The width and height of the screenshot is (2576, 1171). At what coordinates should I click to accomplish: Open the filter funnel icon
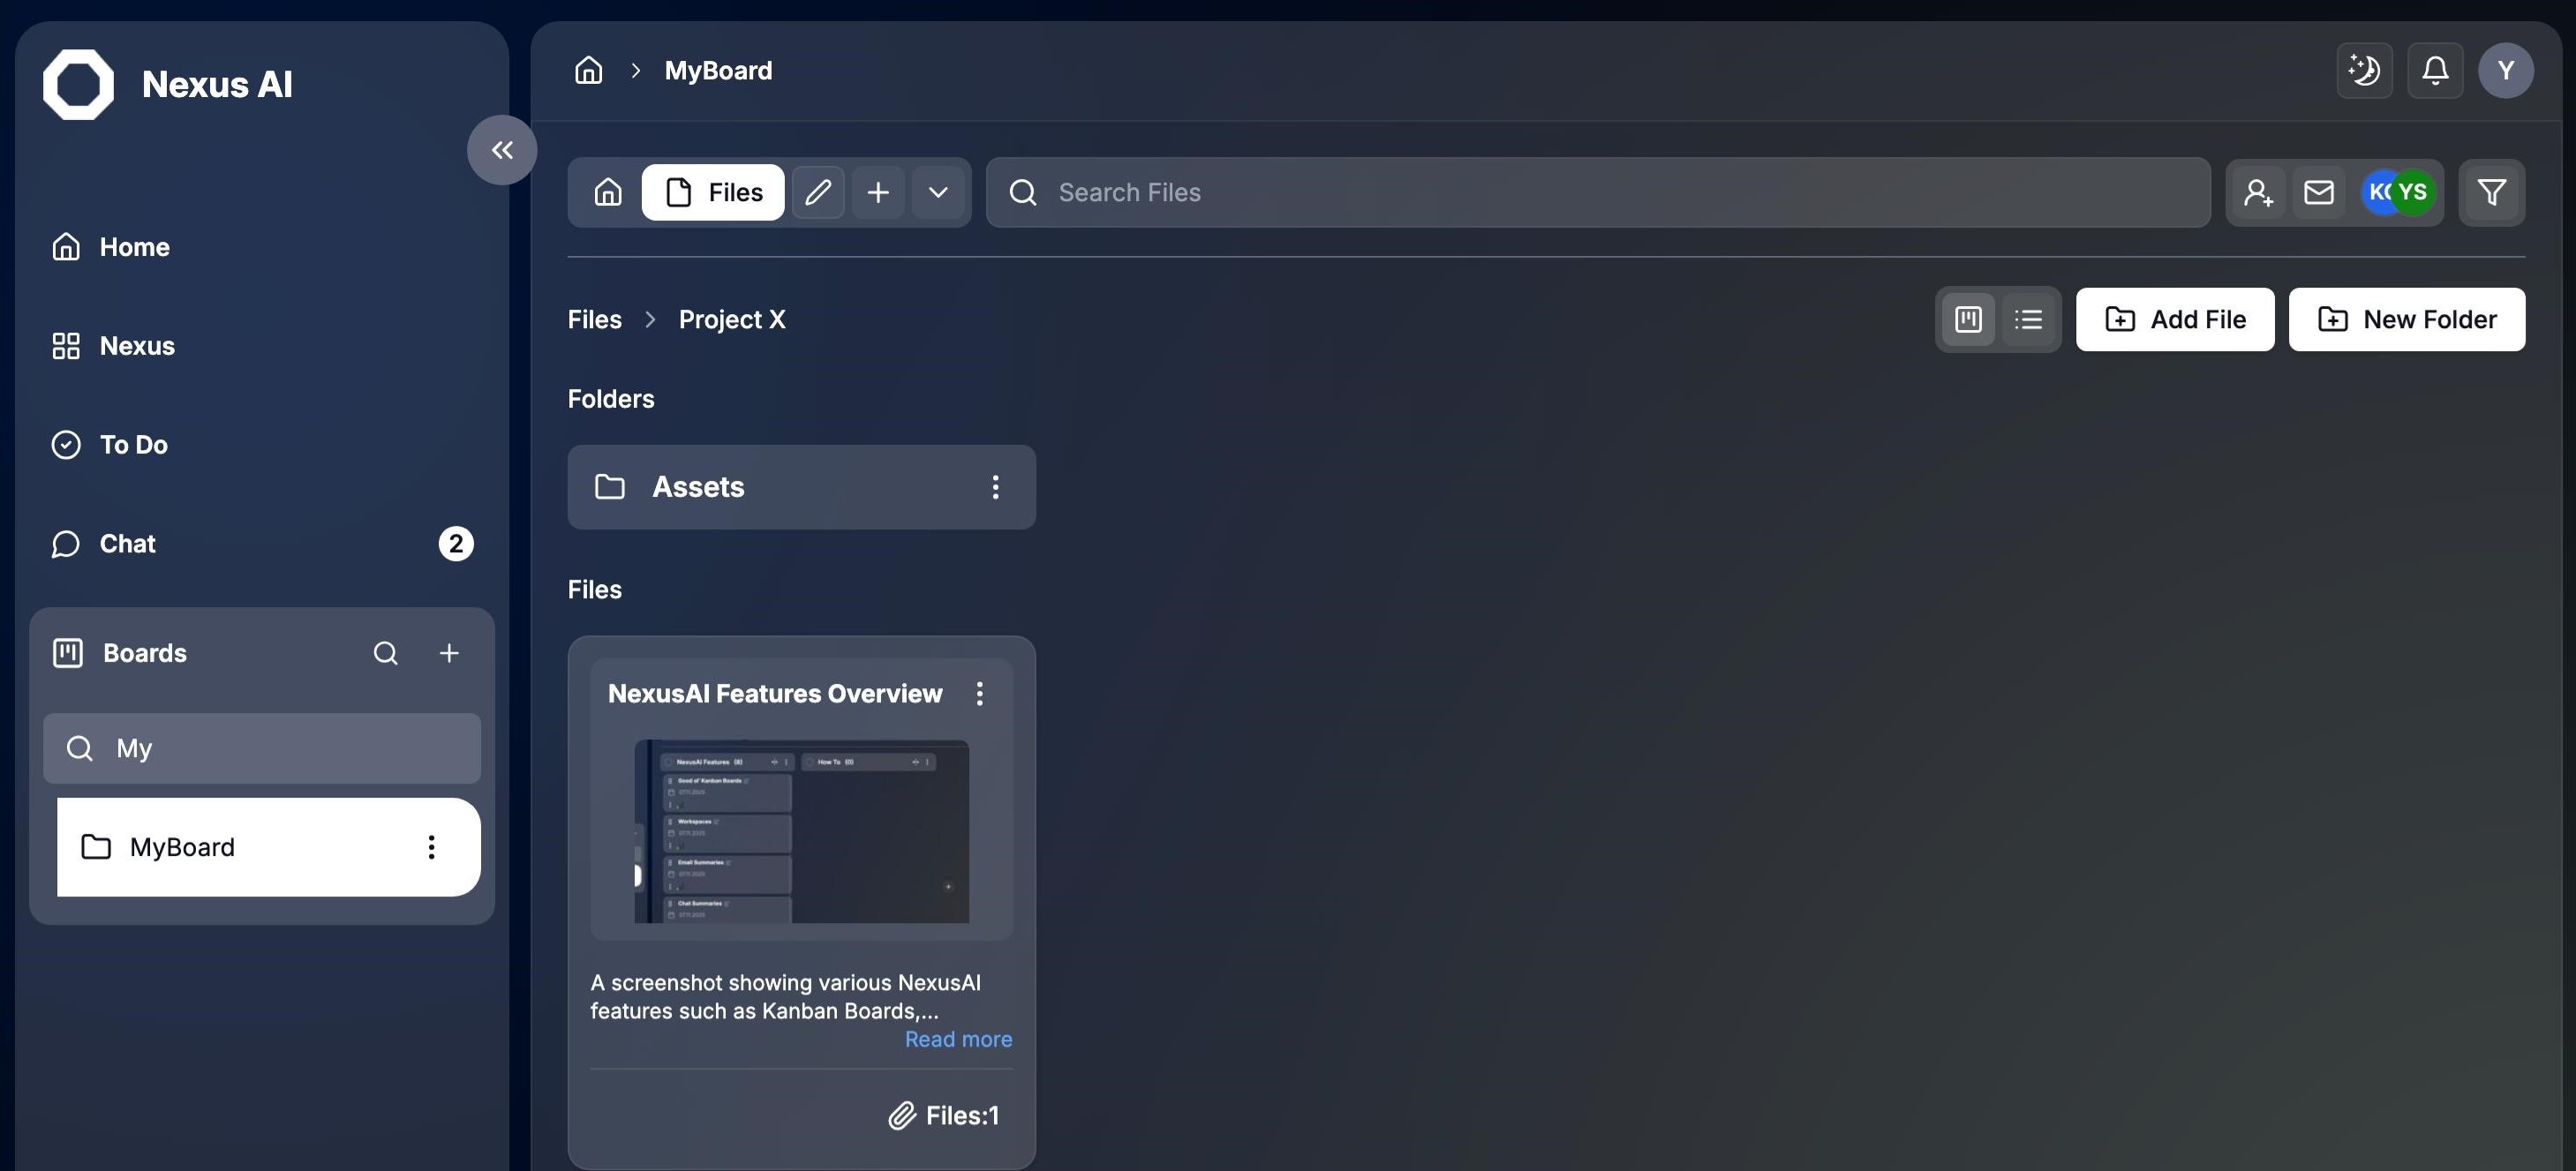coord(2491,192)
